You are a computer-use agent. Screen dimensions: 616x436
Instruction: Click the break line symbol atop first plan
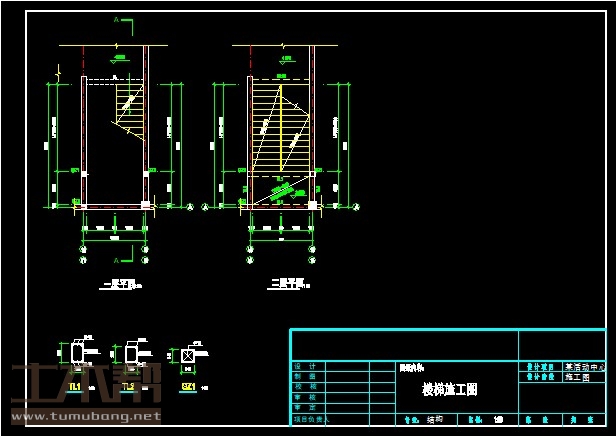click(x=116, y=46)
